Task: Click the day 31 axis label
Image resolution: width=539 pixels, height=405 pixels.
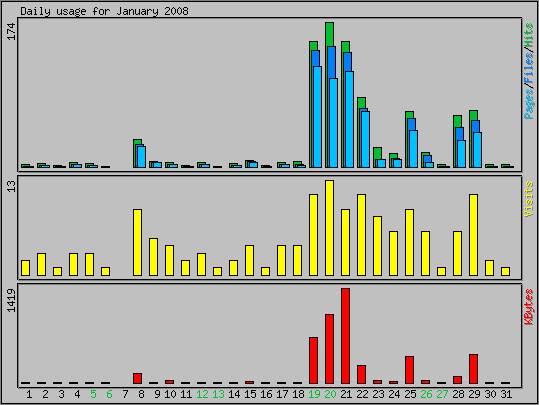Action: click(506, 394)
